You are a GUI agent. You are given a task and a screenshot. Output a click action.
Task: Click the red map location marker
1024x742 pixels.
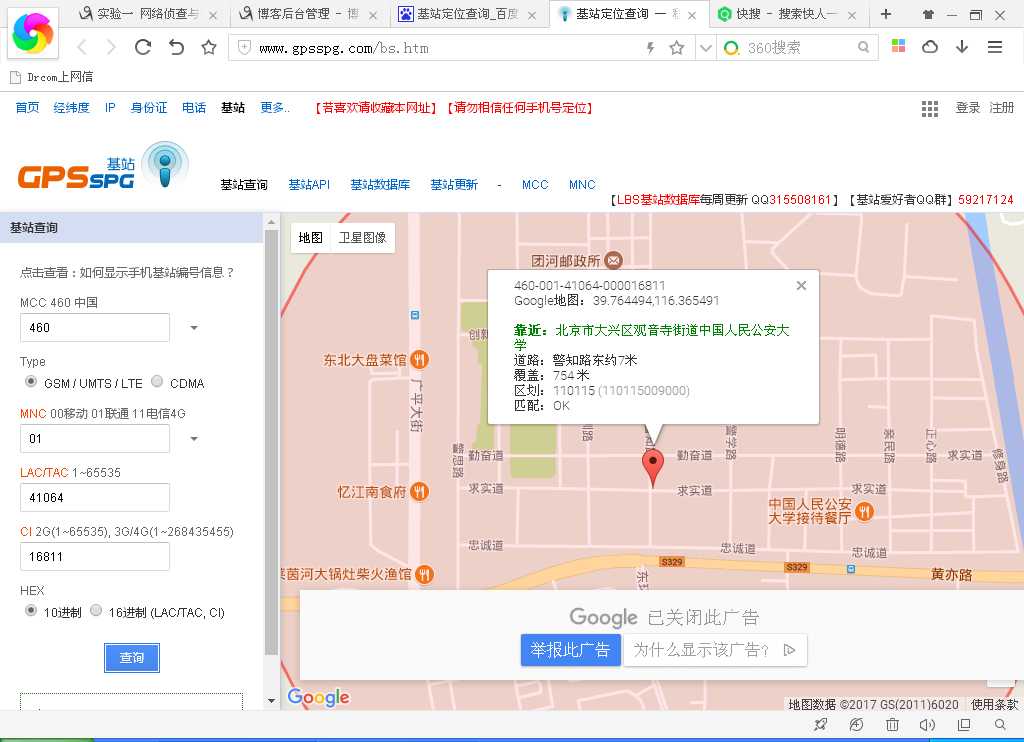653,466
